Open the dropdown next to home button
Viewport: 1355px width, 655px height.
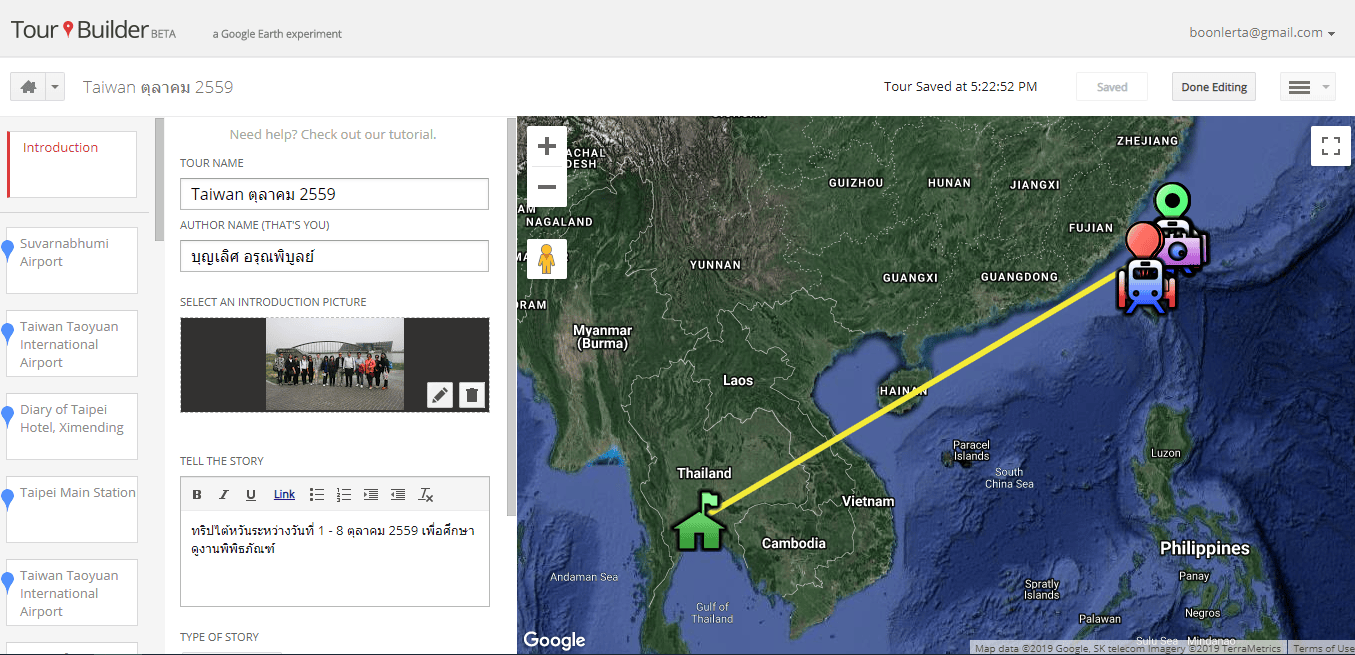pyautogui.click(x=55, y=87)
